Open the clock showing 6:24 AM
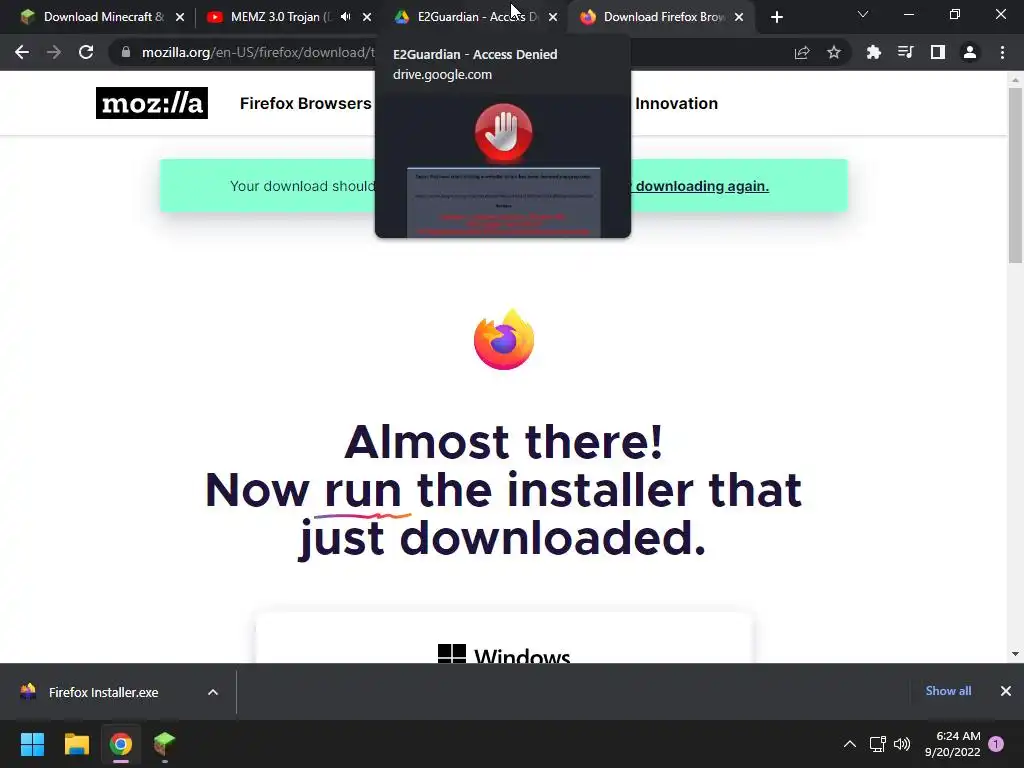This screenshot has width=1024, height=768. 953,744
